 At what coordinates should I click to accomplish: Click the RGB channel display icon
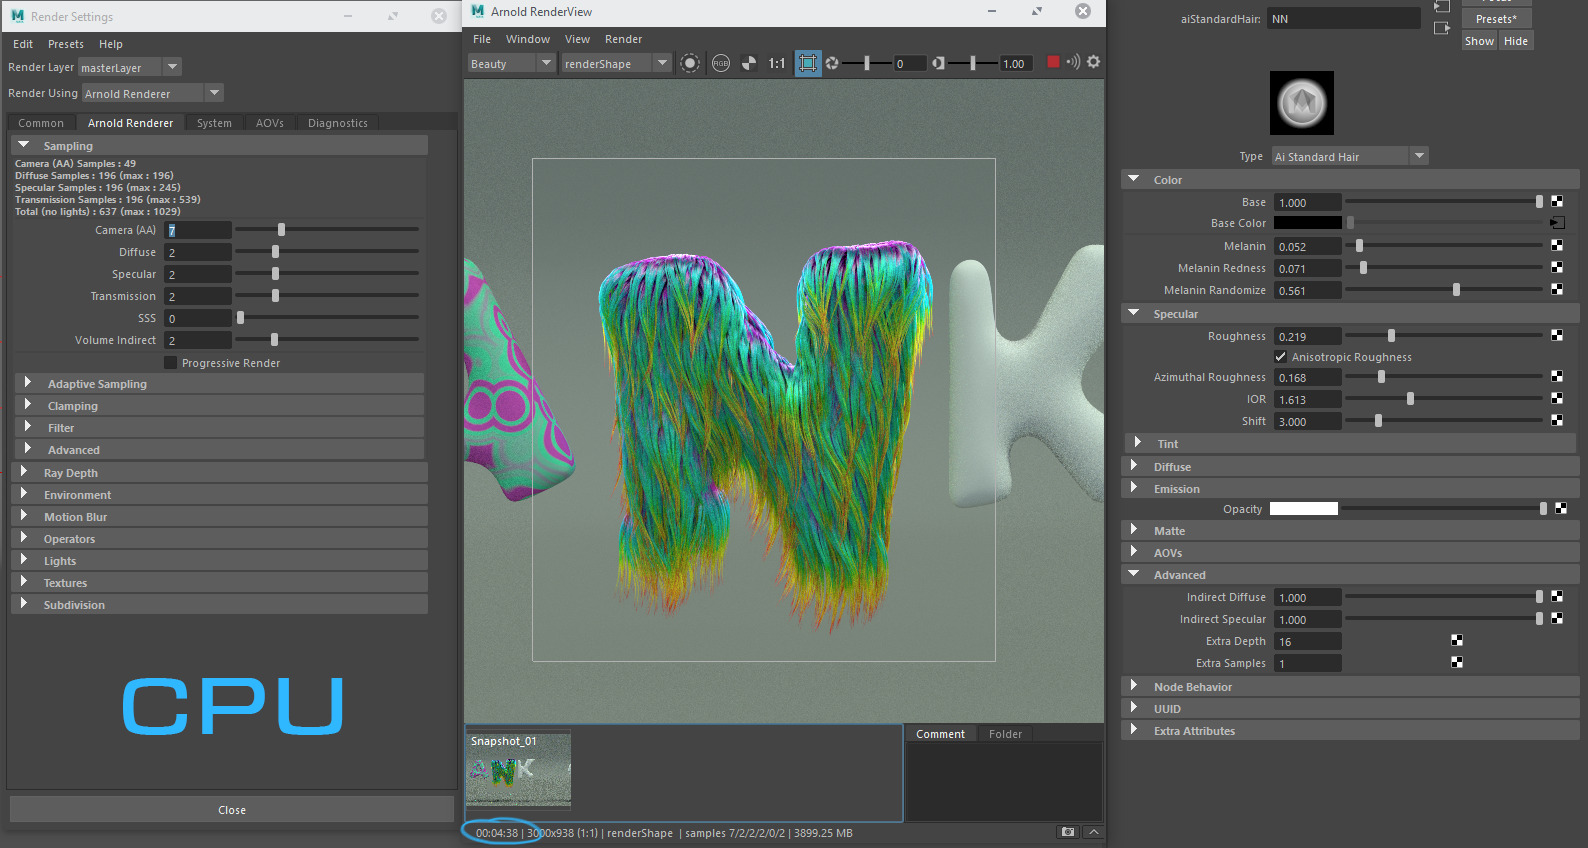(x=721, y=63)
